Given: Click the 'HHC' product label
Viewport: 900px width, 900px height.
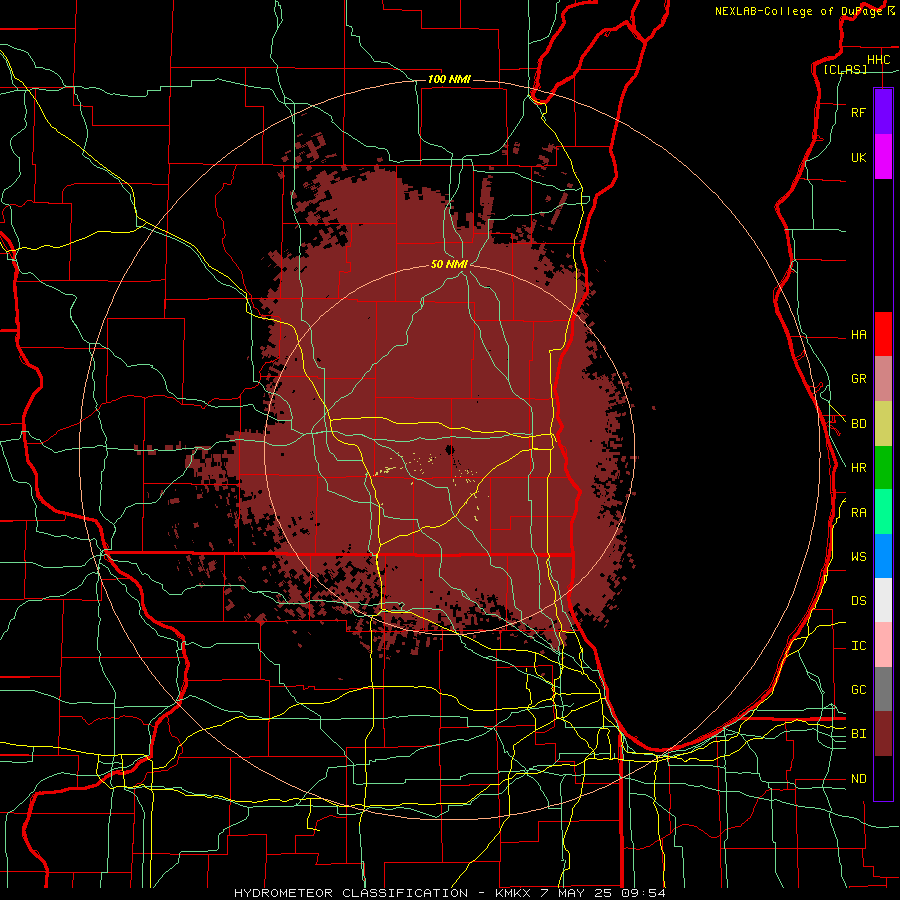Looking at the screenshot, I should coord(878,60).
